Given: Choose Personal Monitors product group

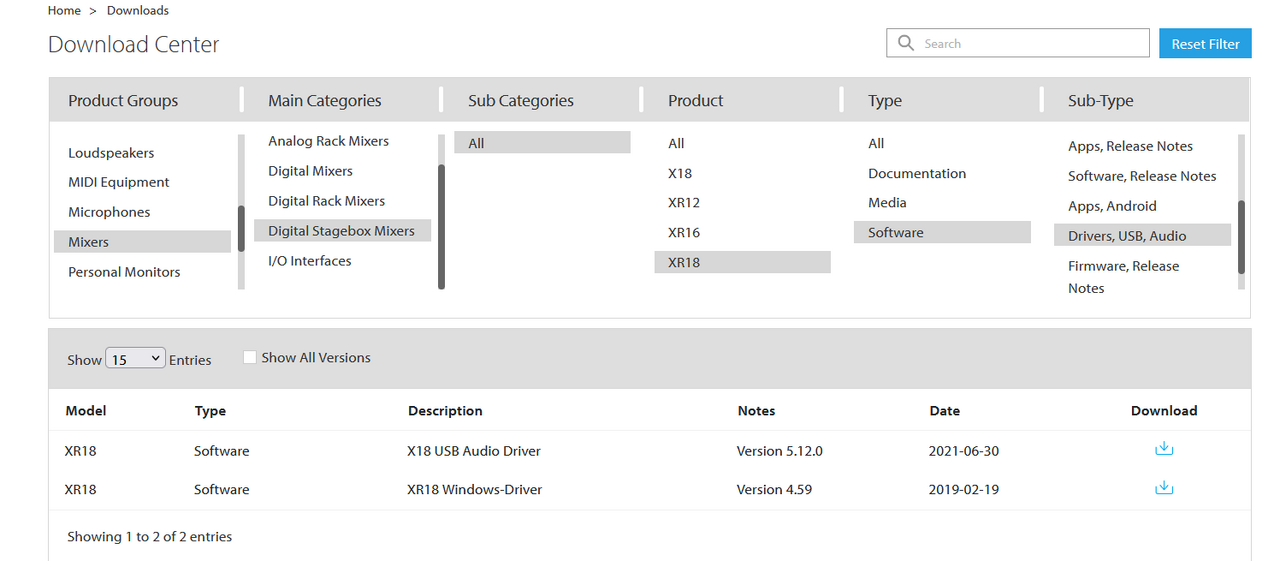Looking at the screenshot, I should (x=124, y=272).
